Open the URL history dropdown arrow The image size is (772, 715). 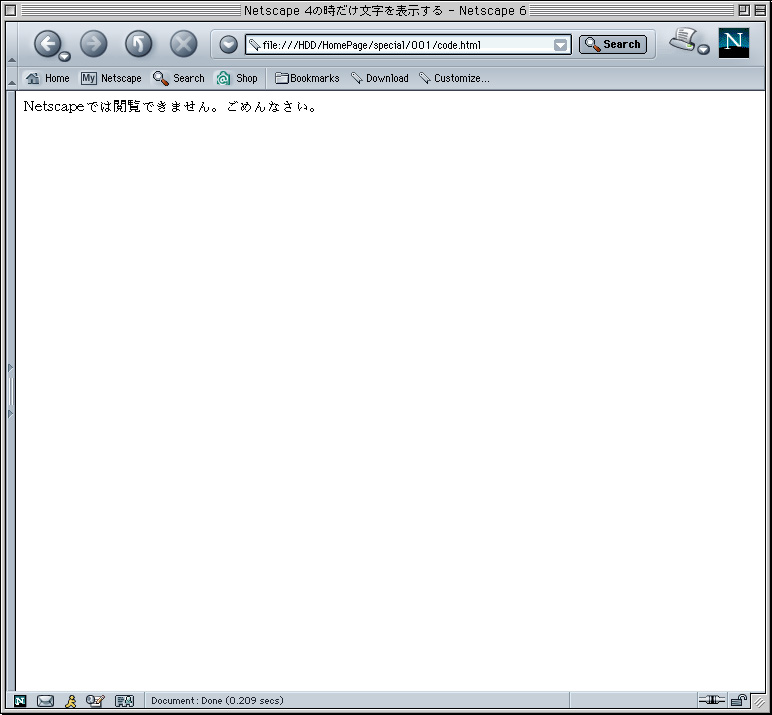click(x=560, y=45)
